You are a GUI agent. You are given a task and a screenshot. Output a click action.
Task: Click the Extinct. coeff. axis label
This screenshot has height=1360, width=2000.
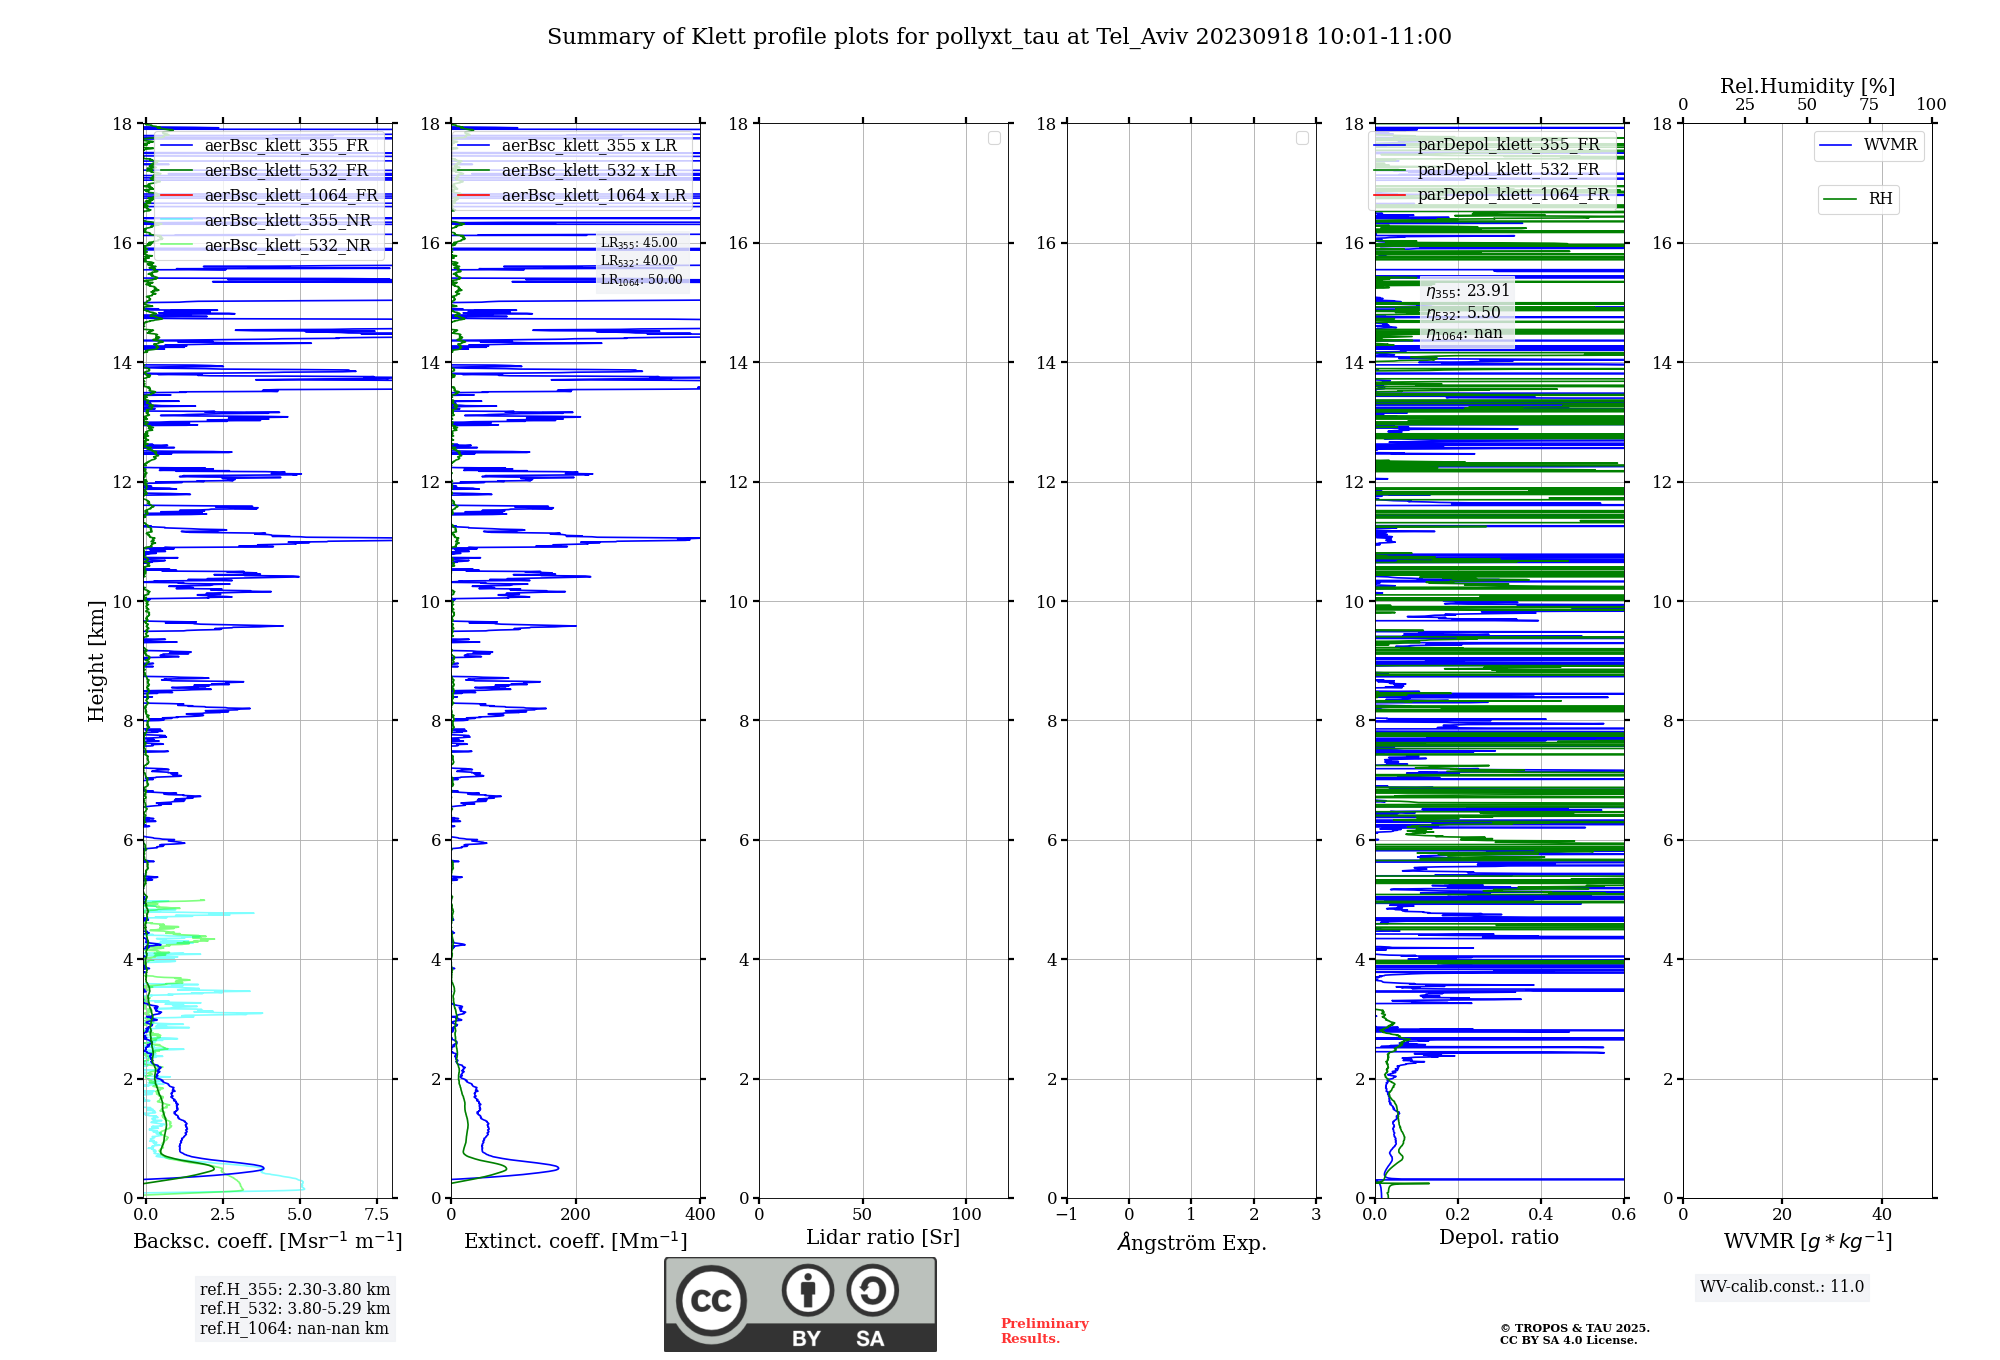click(576, 1241)
